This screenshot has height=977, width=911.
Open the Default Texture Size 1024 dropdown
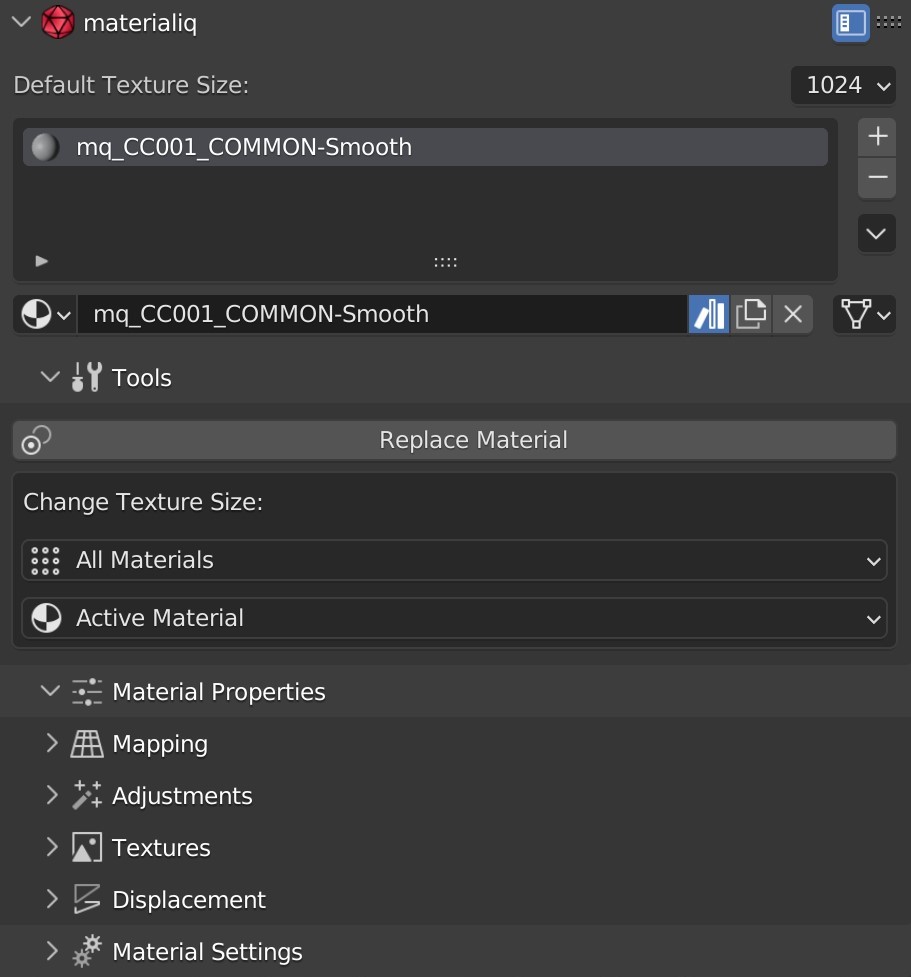(843, 85)
